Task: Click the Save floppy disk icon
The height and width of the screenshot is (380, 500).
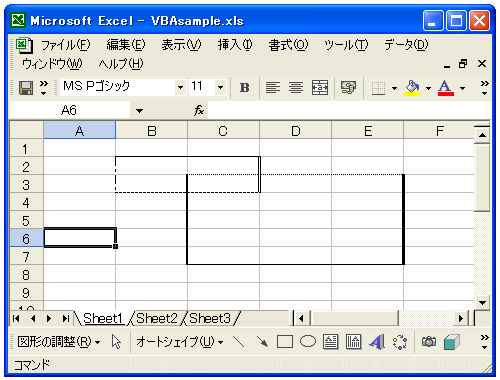Action: (x=26, y=88)
